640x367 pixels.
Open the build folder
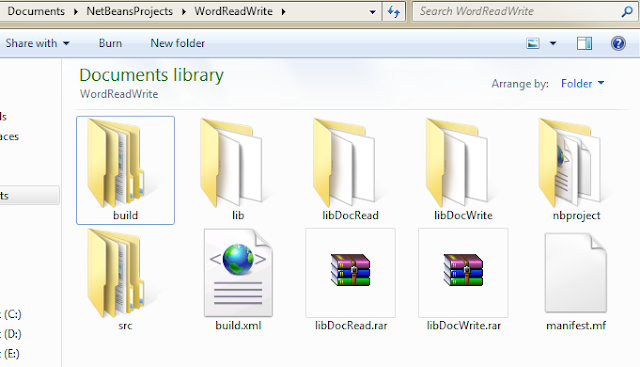(125, 170)
